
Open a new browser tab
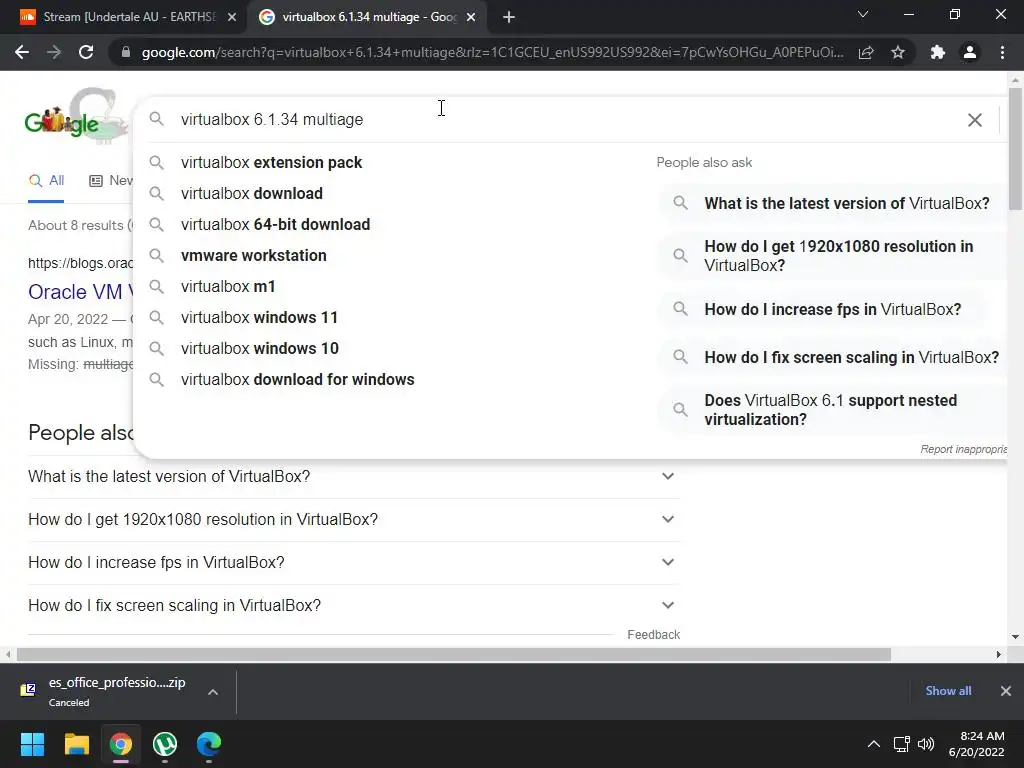coord(509,17)
